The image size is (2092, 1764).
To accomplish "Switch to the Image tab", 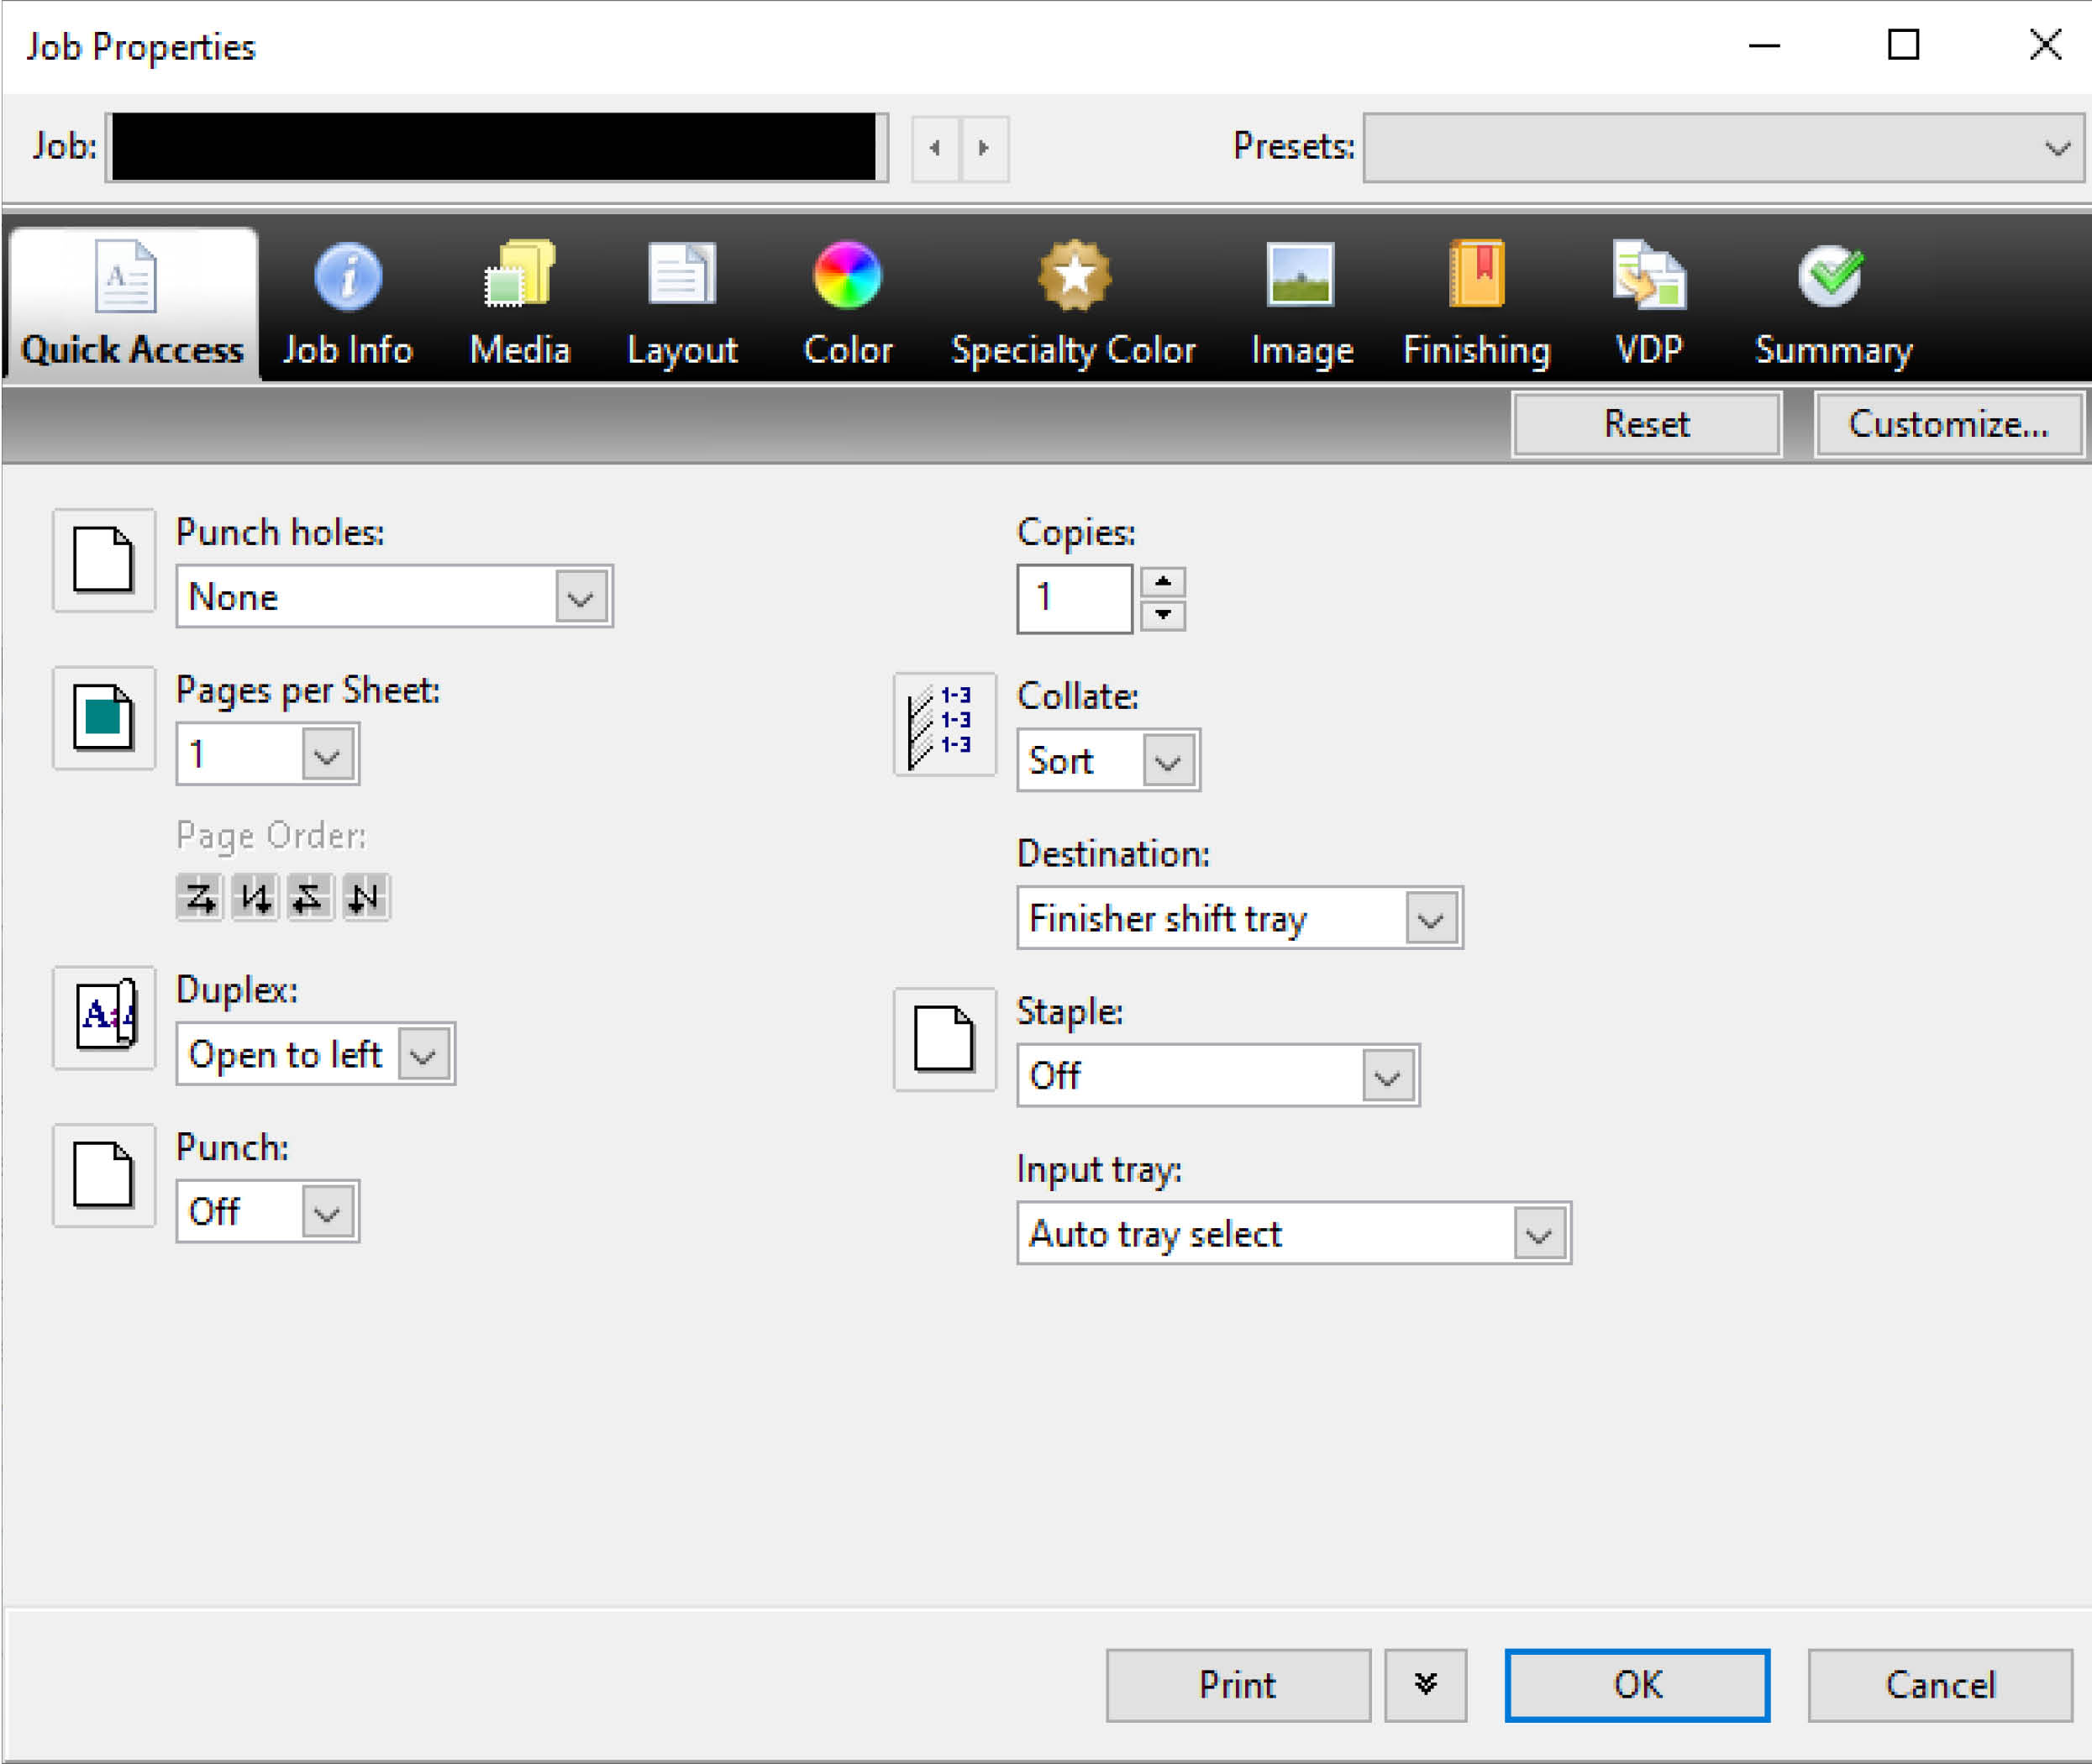I will (1301, 304).
